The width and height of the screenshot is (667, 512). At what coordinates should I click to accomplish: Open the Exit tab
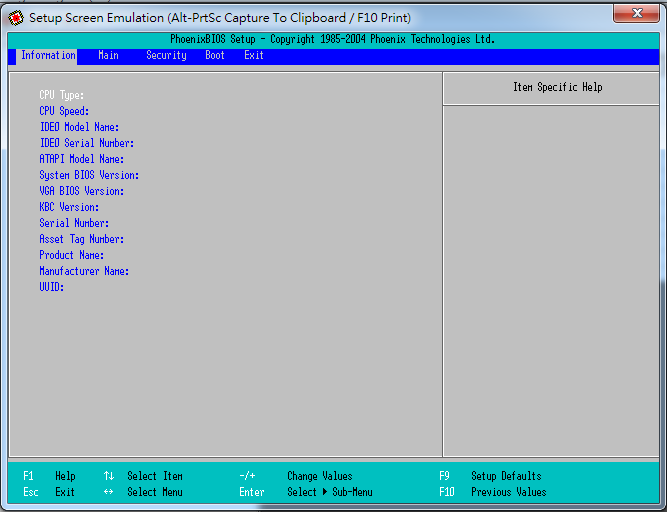[x=254, y=55]
